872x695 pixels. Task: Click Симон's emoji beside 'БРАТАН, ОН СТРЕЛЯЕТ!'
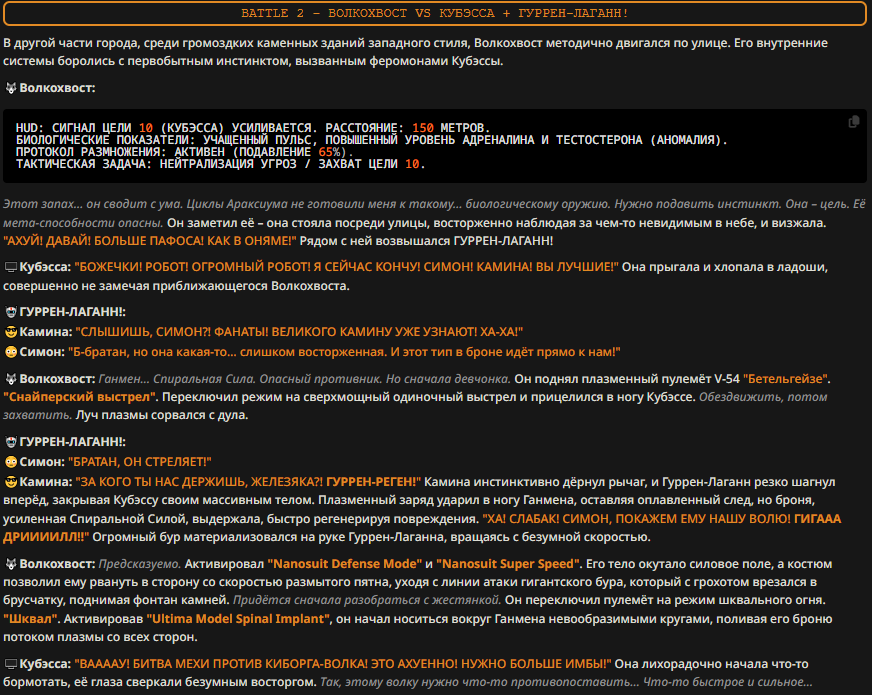pos(11,462)
